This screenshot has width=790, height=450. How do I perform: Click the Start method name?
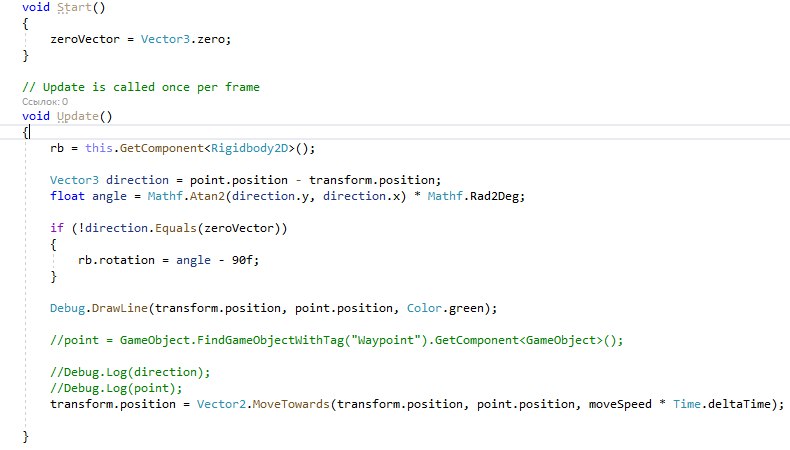point(74,8)
